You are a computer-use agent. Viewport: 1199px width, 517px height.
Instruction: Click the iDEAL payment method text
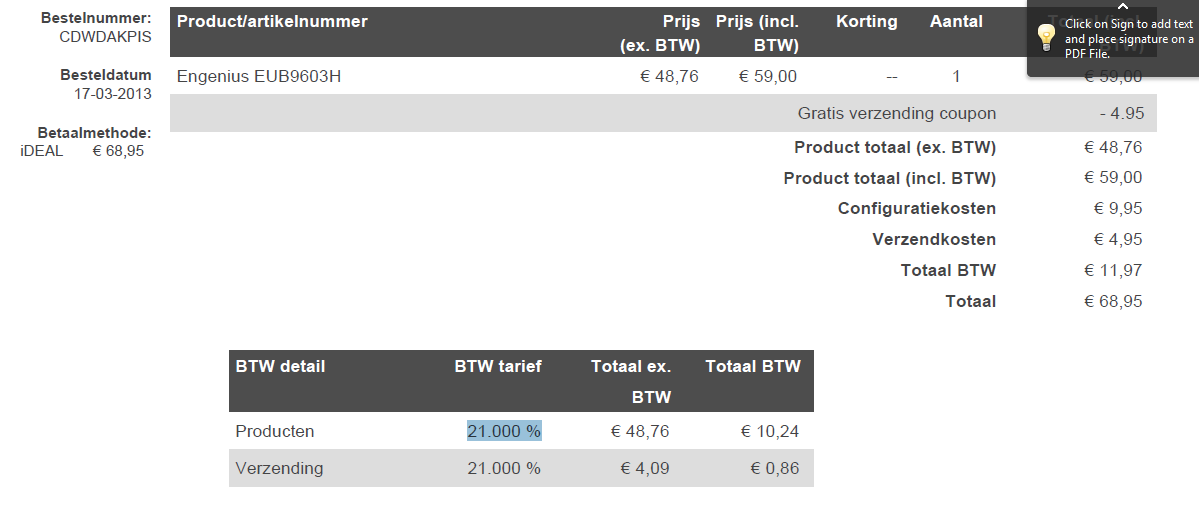pyautogui.click(x=41, y=151)
